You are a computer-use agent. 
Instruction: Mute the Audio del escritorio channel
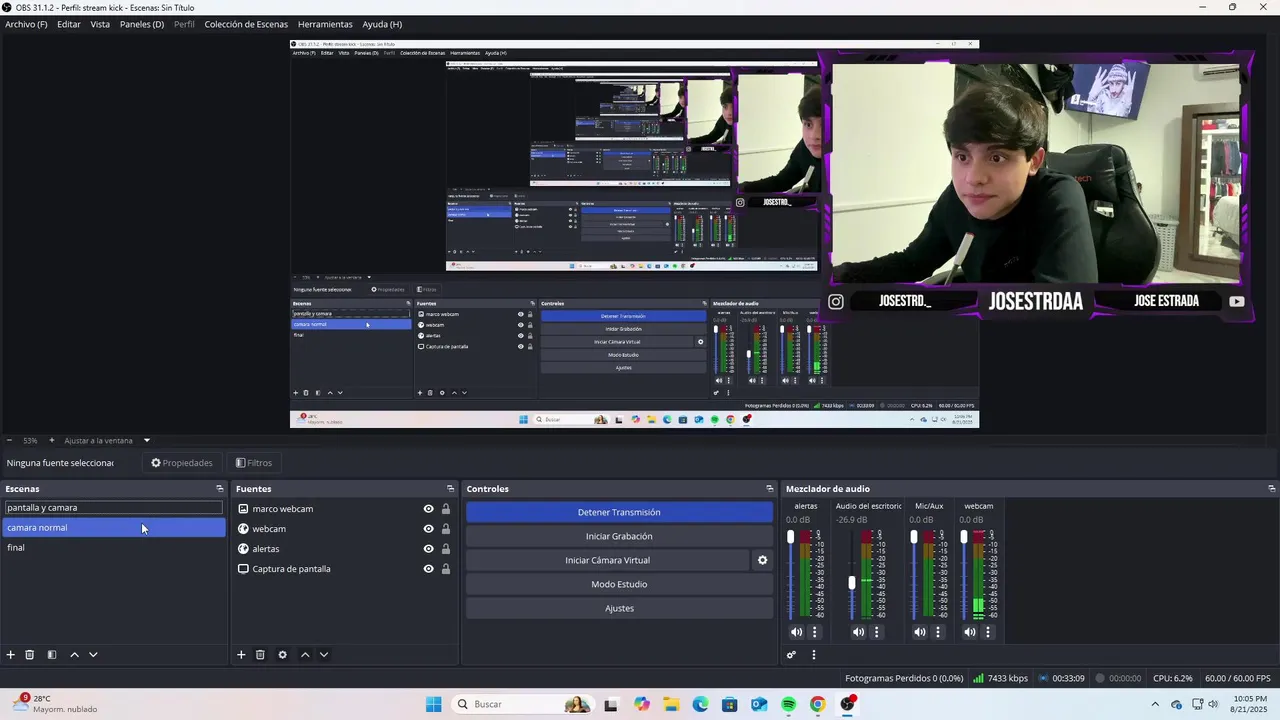coord(858,632)
